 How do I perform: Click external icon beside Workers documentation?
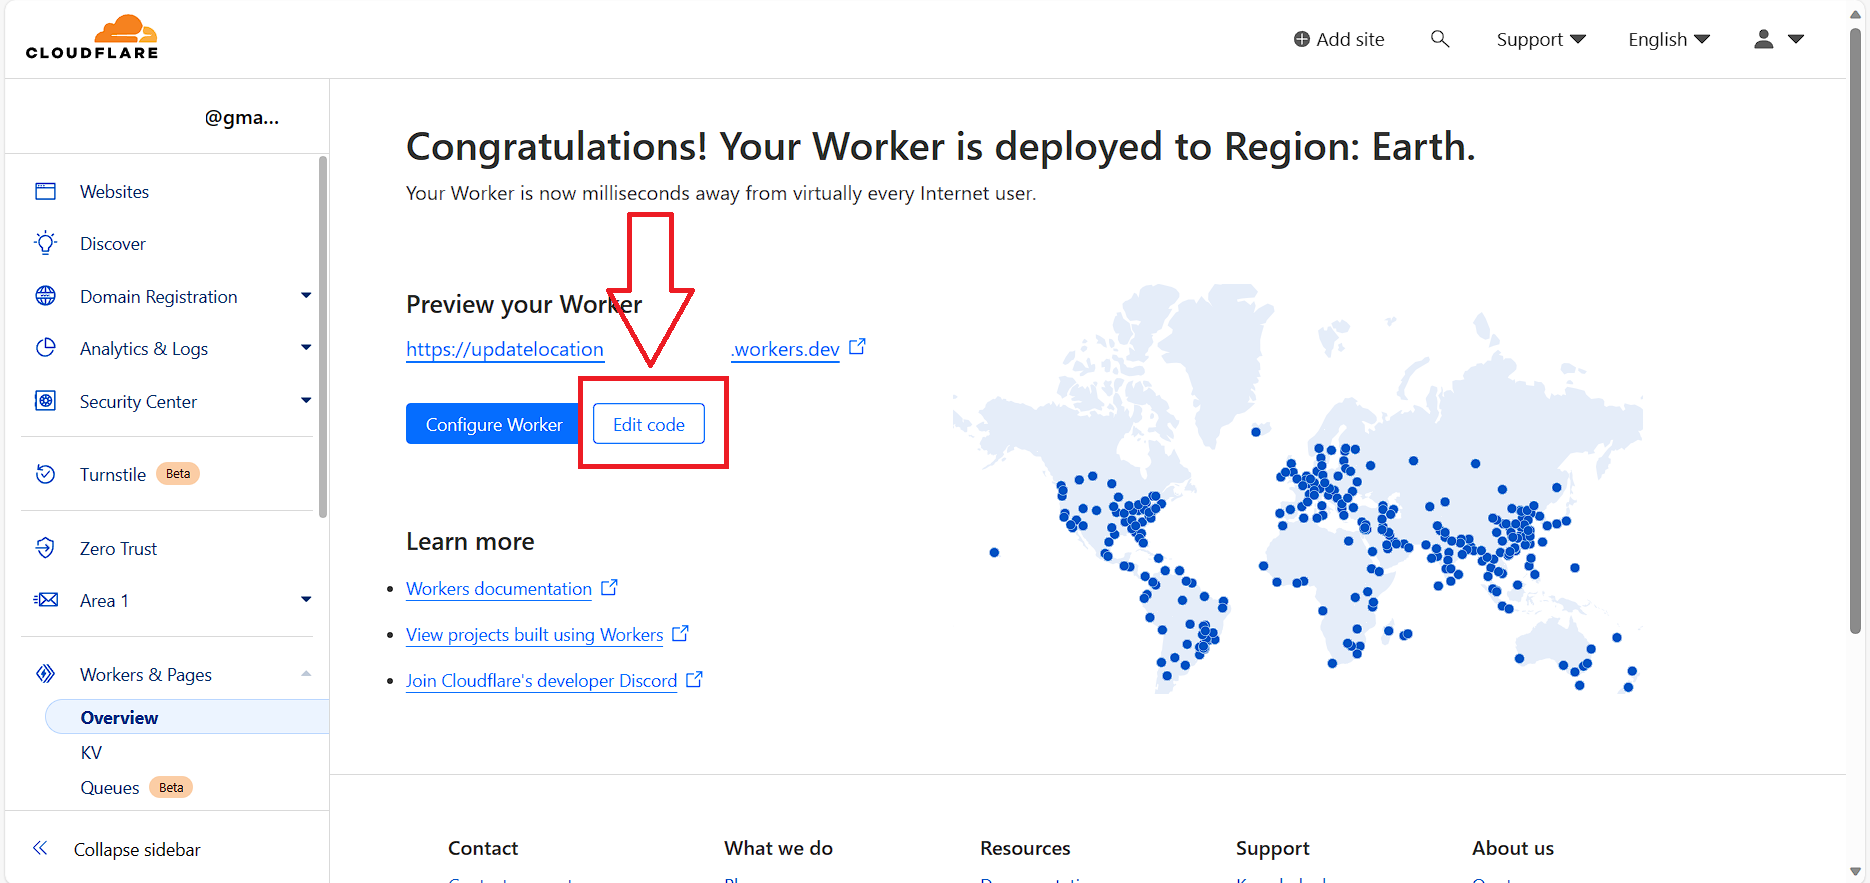[x=609, y=587]
